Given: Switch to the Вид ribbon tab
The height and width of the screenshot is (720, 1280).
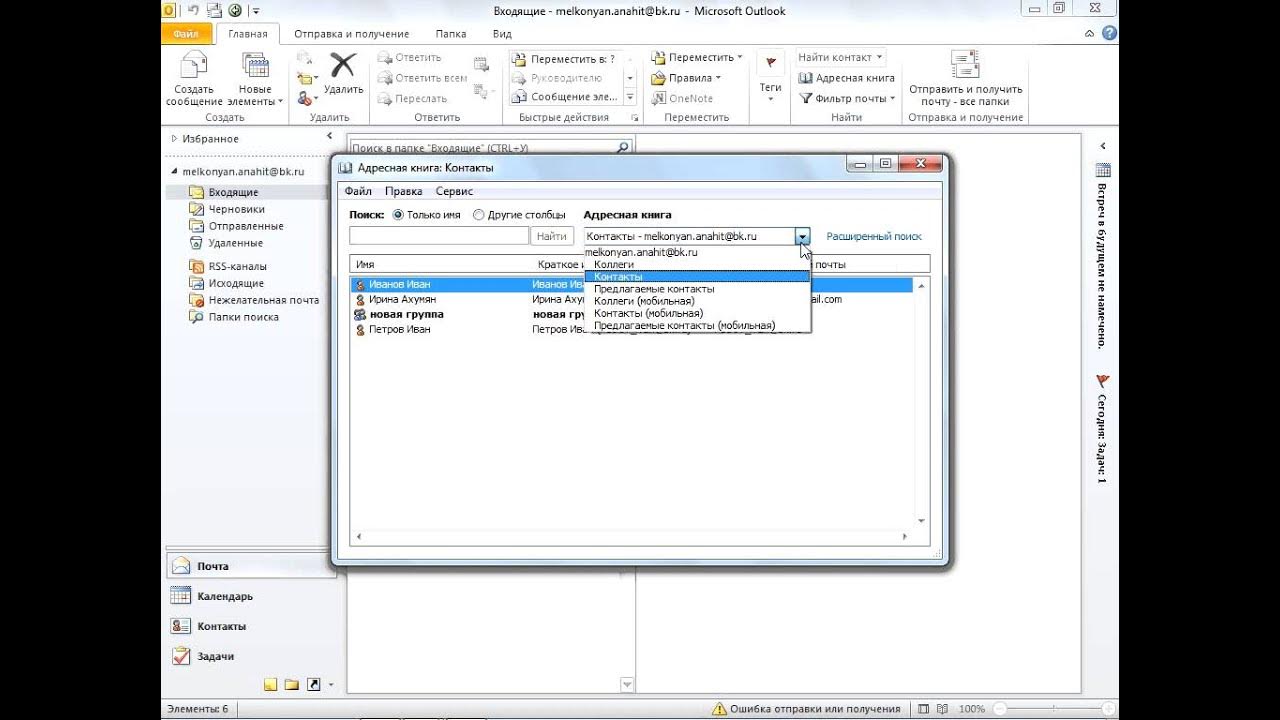Looking at the screenshot, I should pyautogui.click(x=502, y=34).
